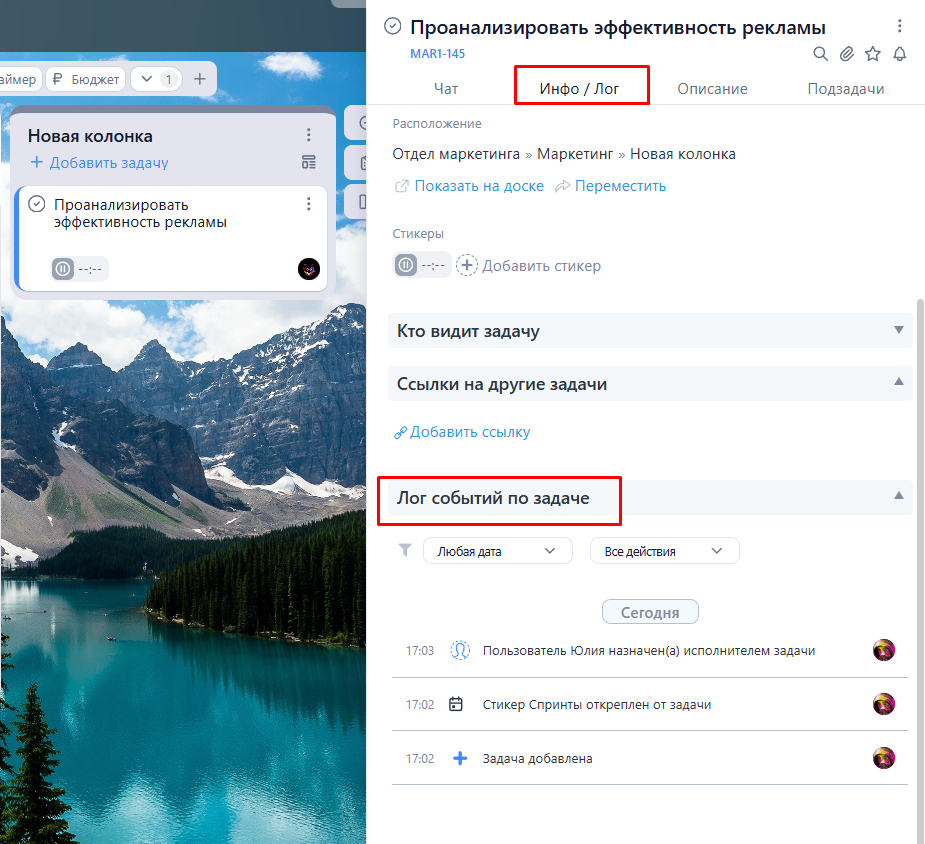Click user avatar on Задача добавлена log entry

884,758
